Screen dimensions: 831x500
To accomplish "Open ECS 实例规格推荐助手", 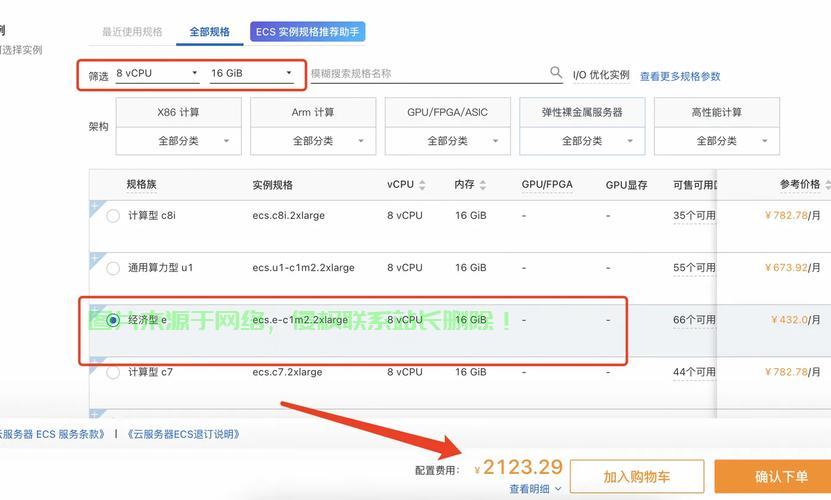I will pos(308,32).
